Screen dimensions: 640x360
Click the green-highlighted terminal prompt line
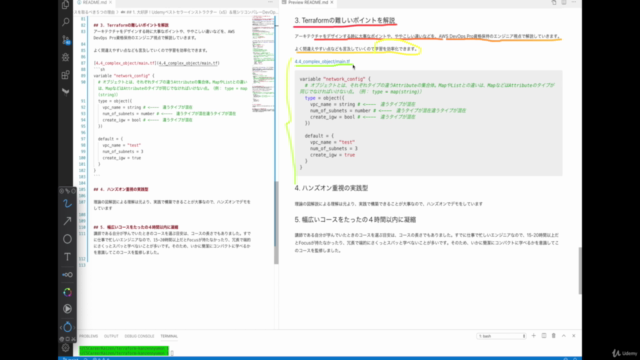pyautogui.click(x=124, y=351)
